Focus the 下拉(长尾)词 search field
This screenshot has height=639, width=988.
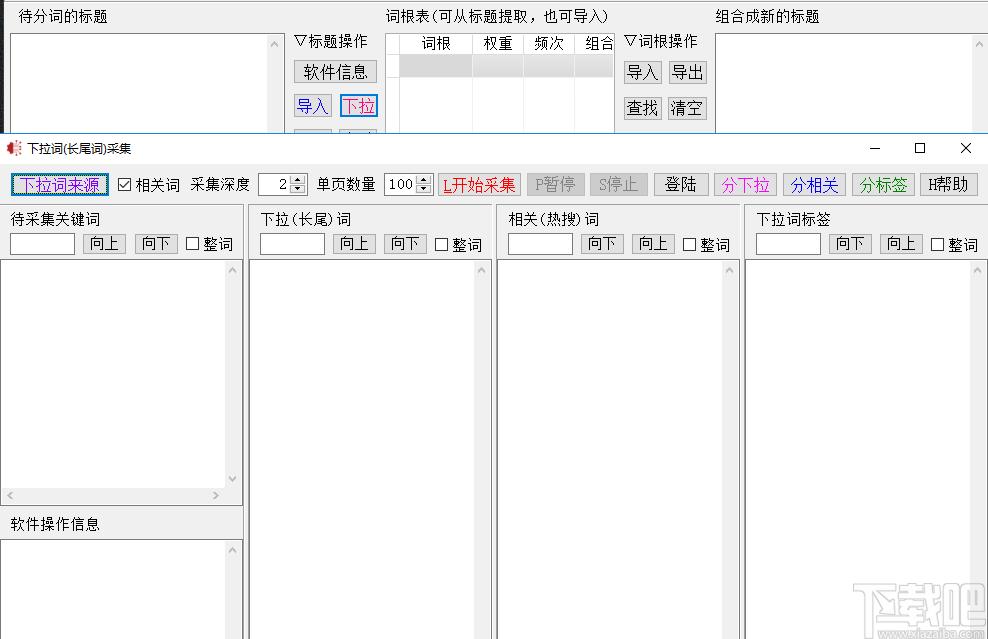(x=292, y=244)
